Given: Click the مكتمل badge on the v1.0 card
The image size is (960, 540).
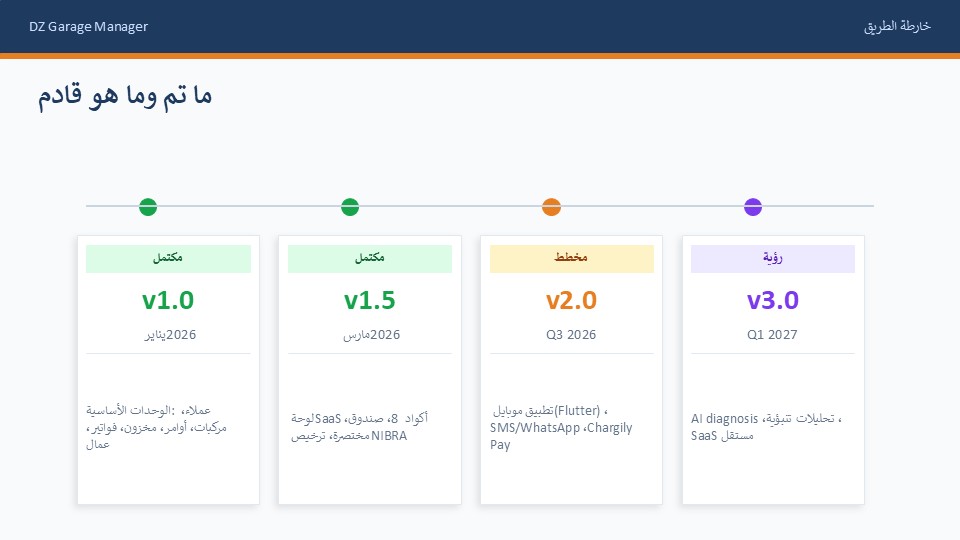Looking at the screenshot, I should point(168,259).
